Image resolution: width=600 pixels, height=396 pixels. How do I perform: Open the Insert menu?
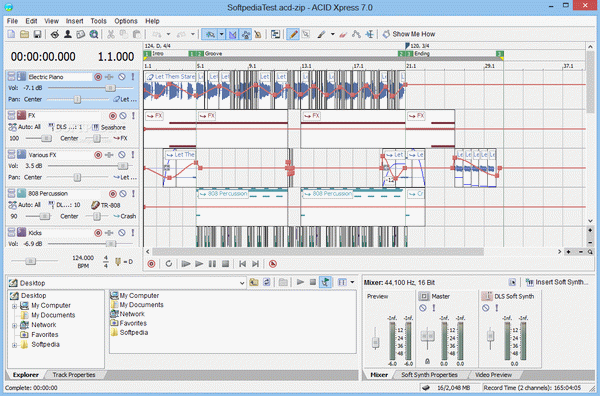point(74,21)
